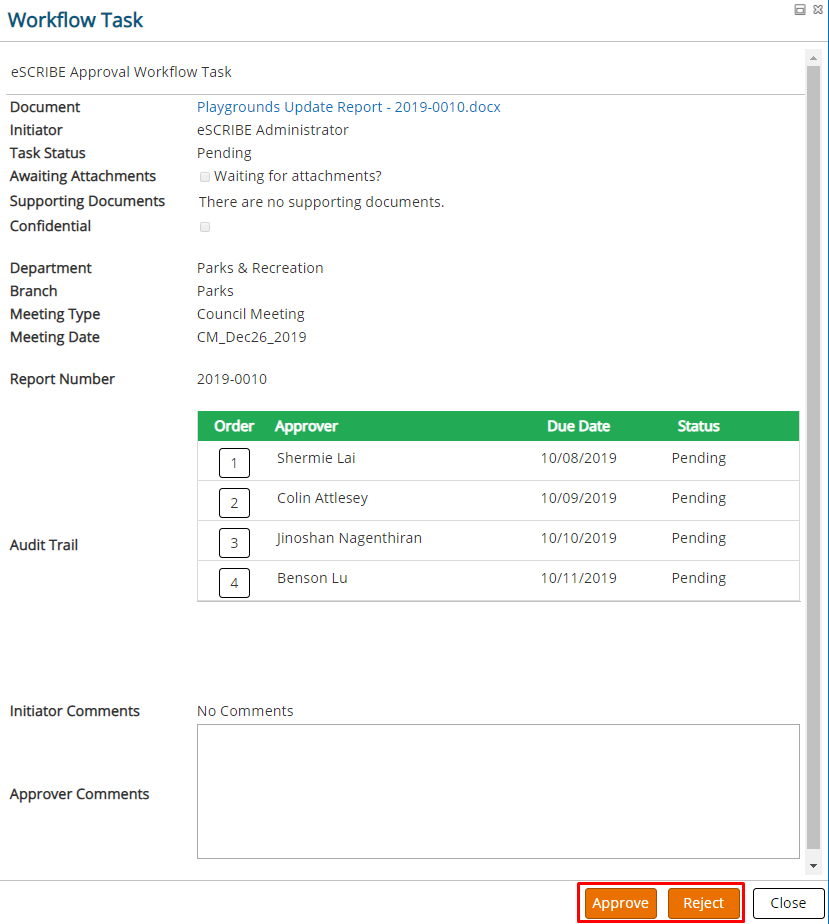Click due date 10/08/2019
Screen dimensions: 829x924
point(579,458)
